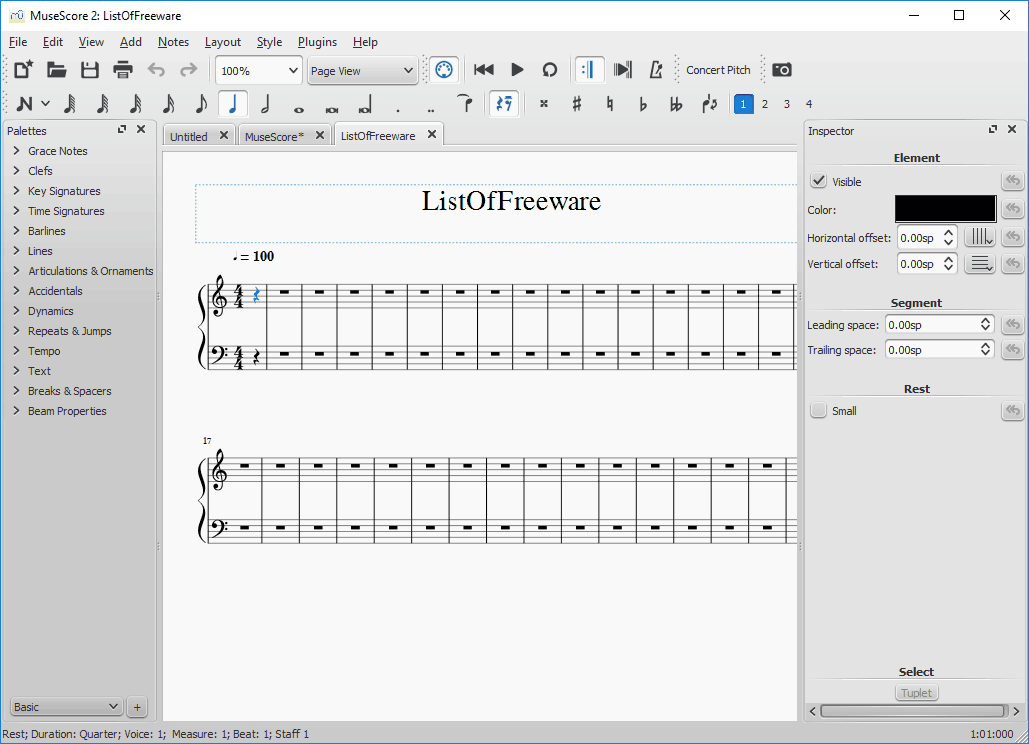Viewport: 1029px width, 744px height.
Task: Toggle the metronome icon
Action: [x=656, y=70]
